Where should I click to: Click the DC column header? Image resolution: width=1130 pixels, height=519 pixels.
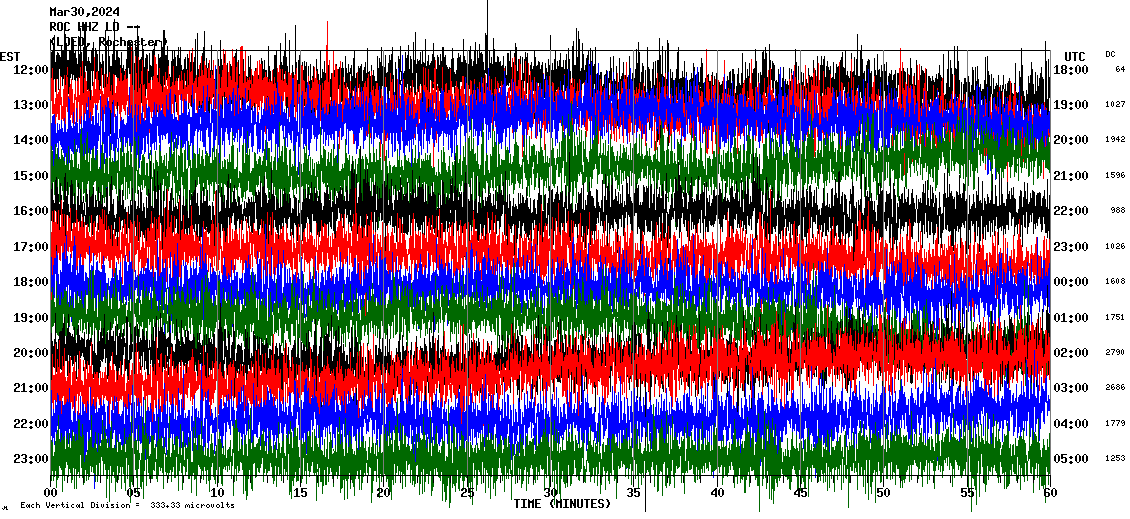point(1110,54)
